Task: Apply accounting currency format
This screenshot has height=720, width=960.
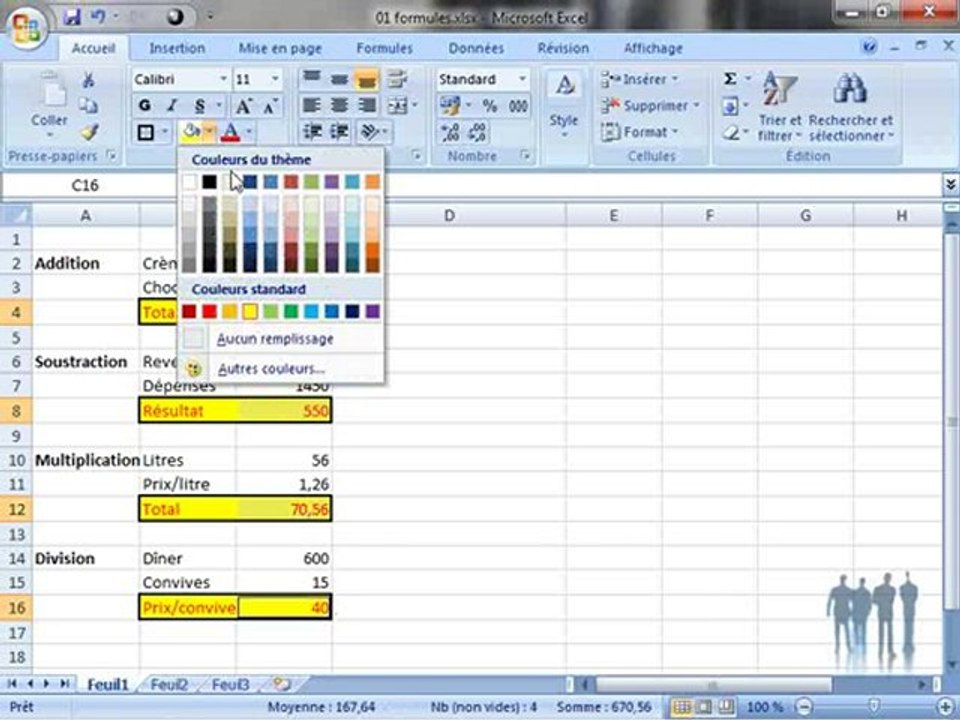Action: pyautogui.click(x=451, y=106)
